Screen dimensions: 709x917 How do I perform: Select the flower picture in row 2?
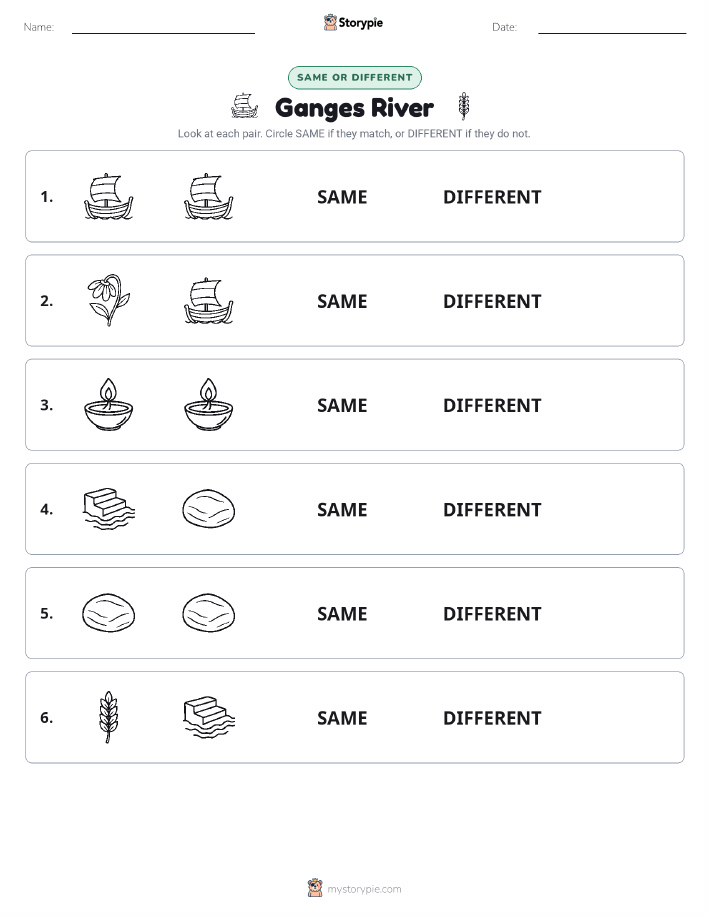108,300
